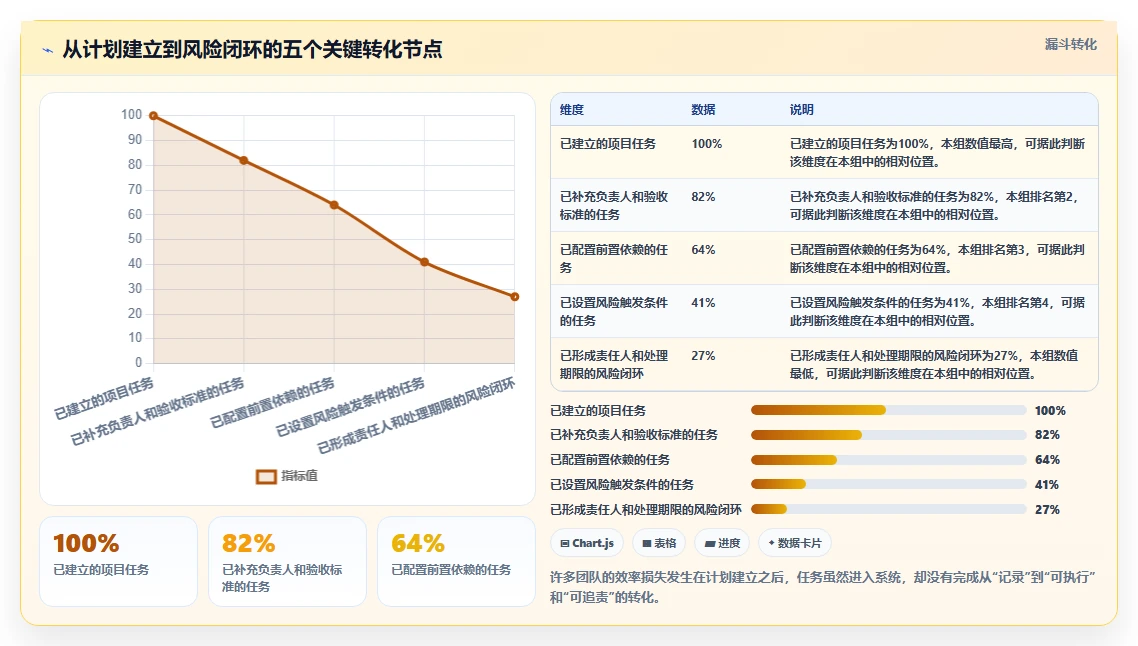The width and height of the screenshot is (1138, 646).
Task: Click the chart data point at 27
Action: click(x=515, y=296)
